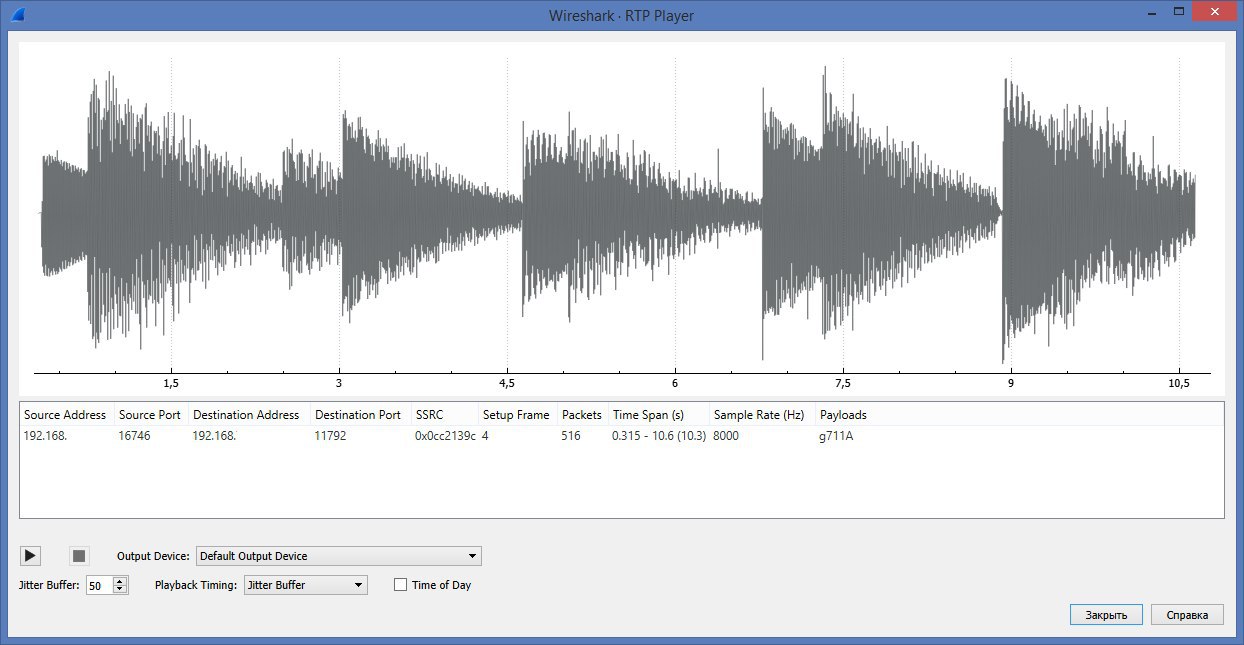Click the 1,5 label on the time axis
This screenshot has height=645, width=1244.
tap(171, 383)
